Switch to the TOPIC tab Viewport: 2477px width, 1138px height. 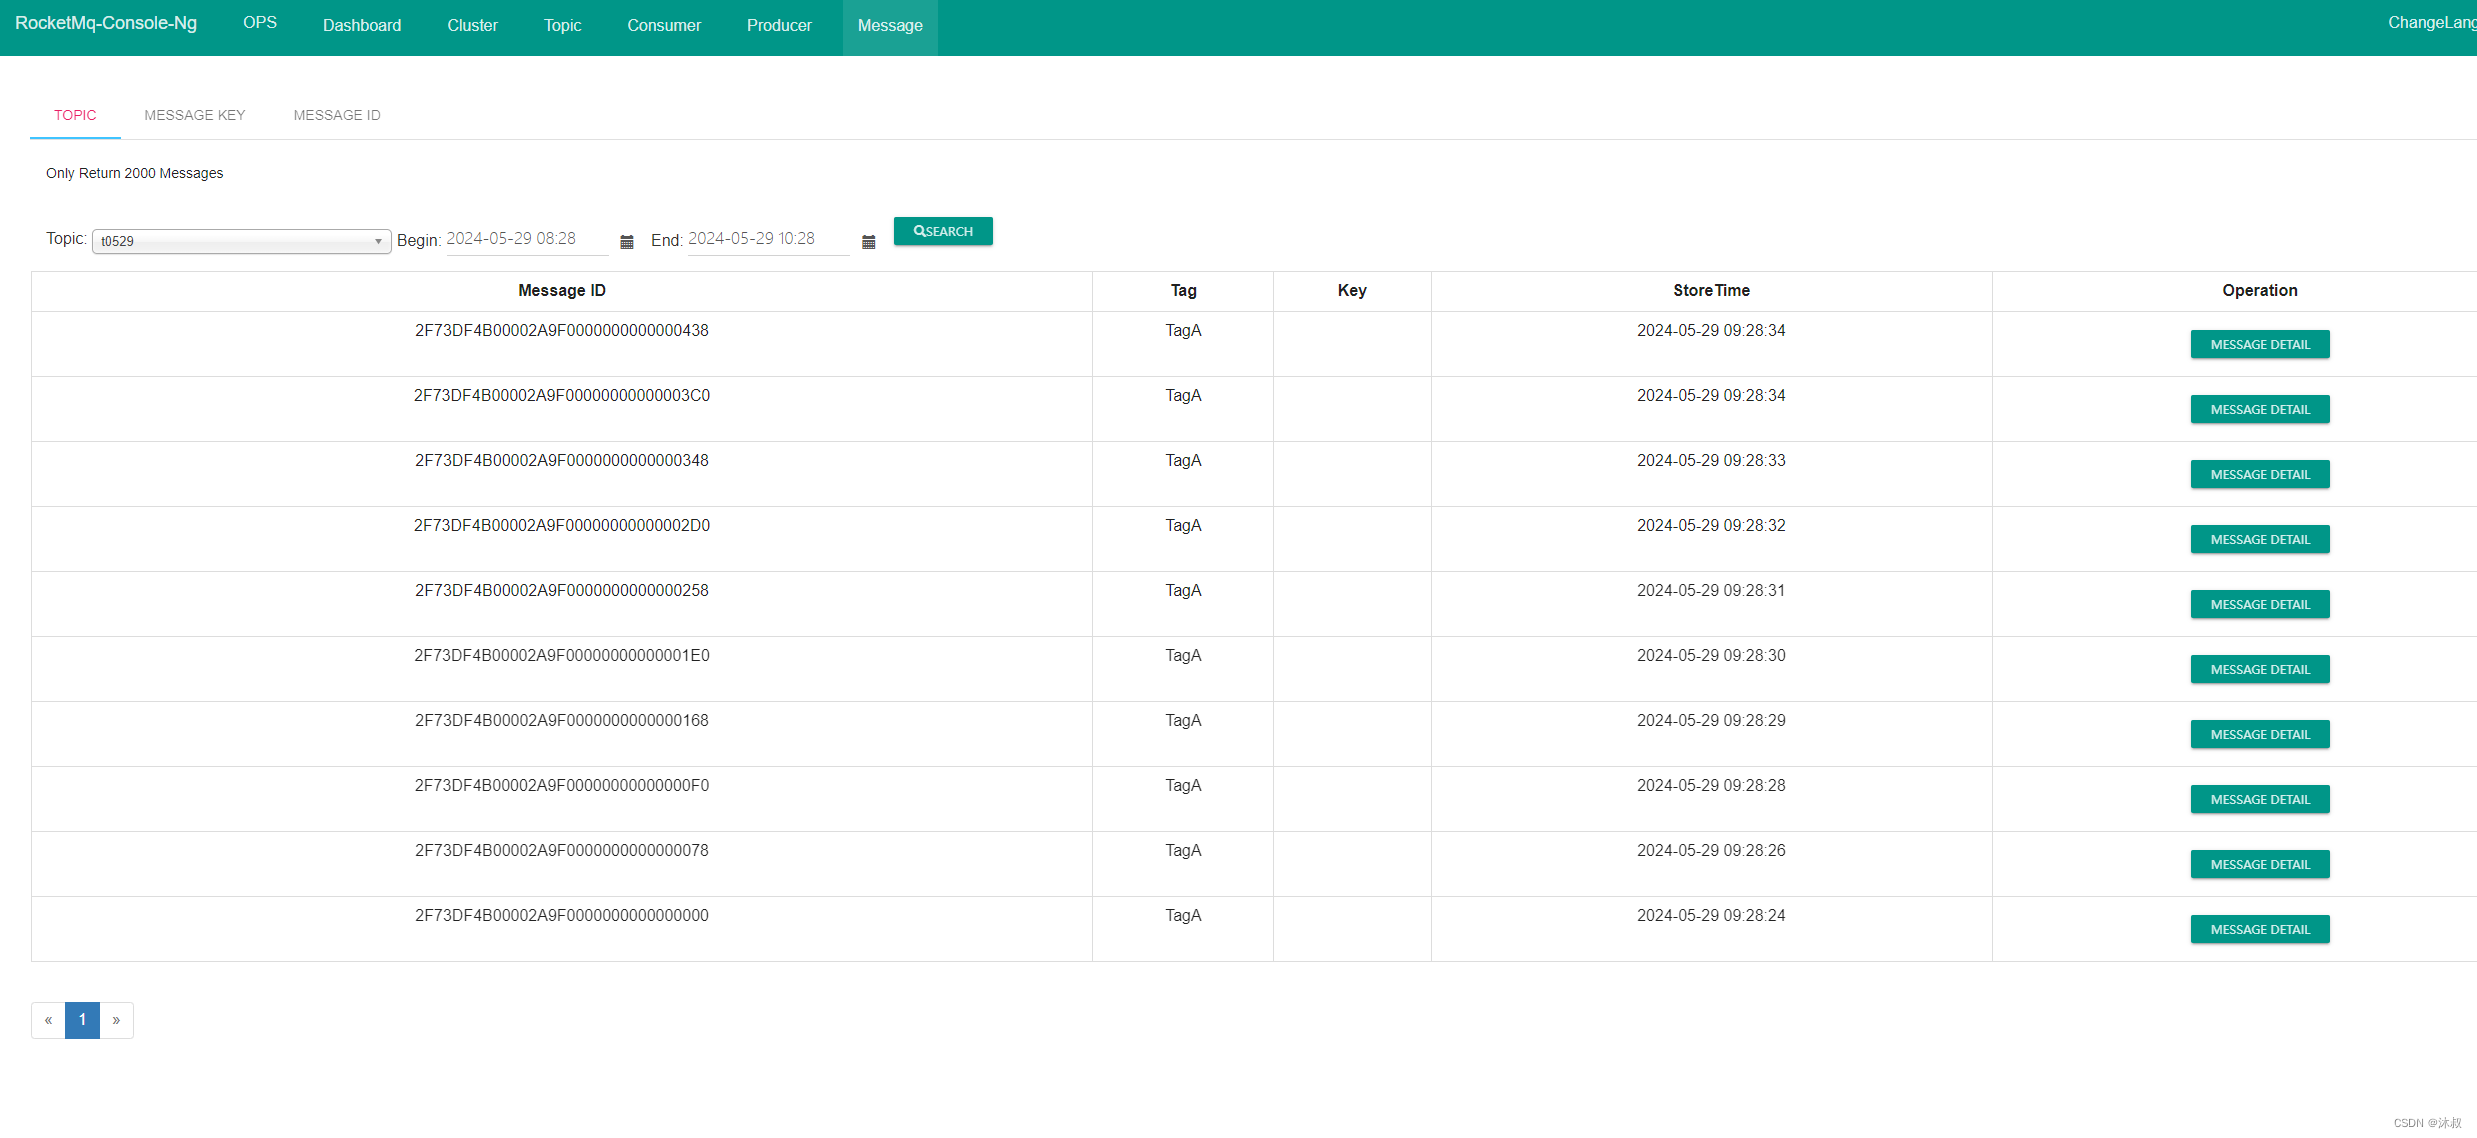tap(75, 115)
